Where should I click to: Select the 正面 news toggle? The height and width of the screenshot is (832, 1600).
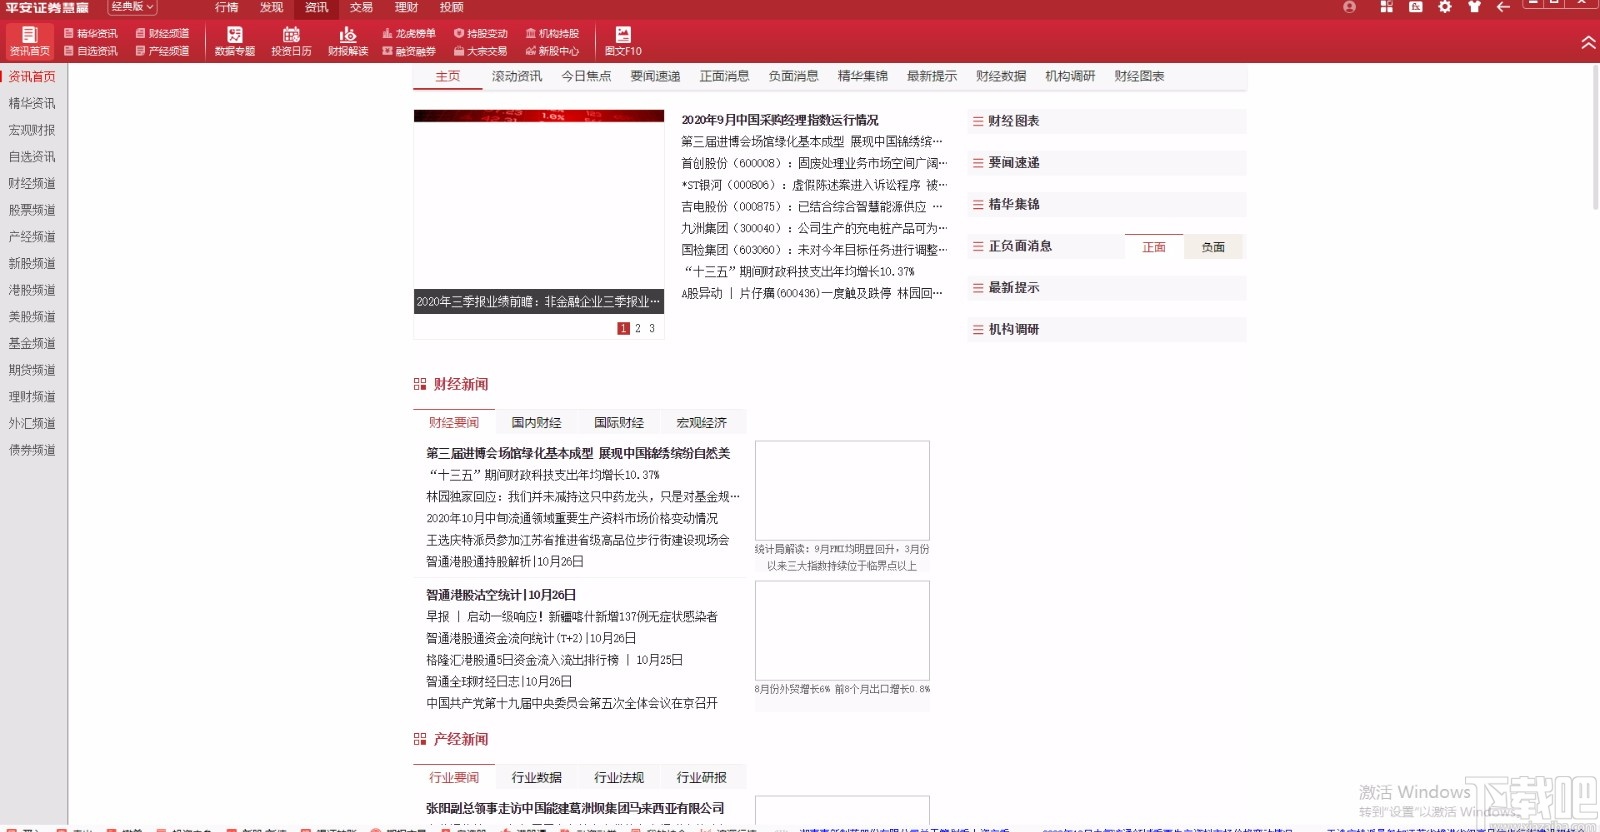[1154, 247]
